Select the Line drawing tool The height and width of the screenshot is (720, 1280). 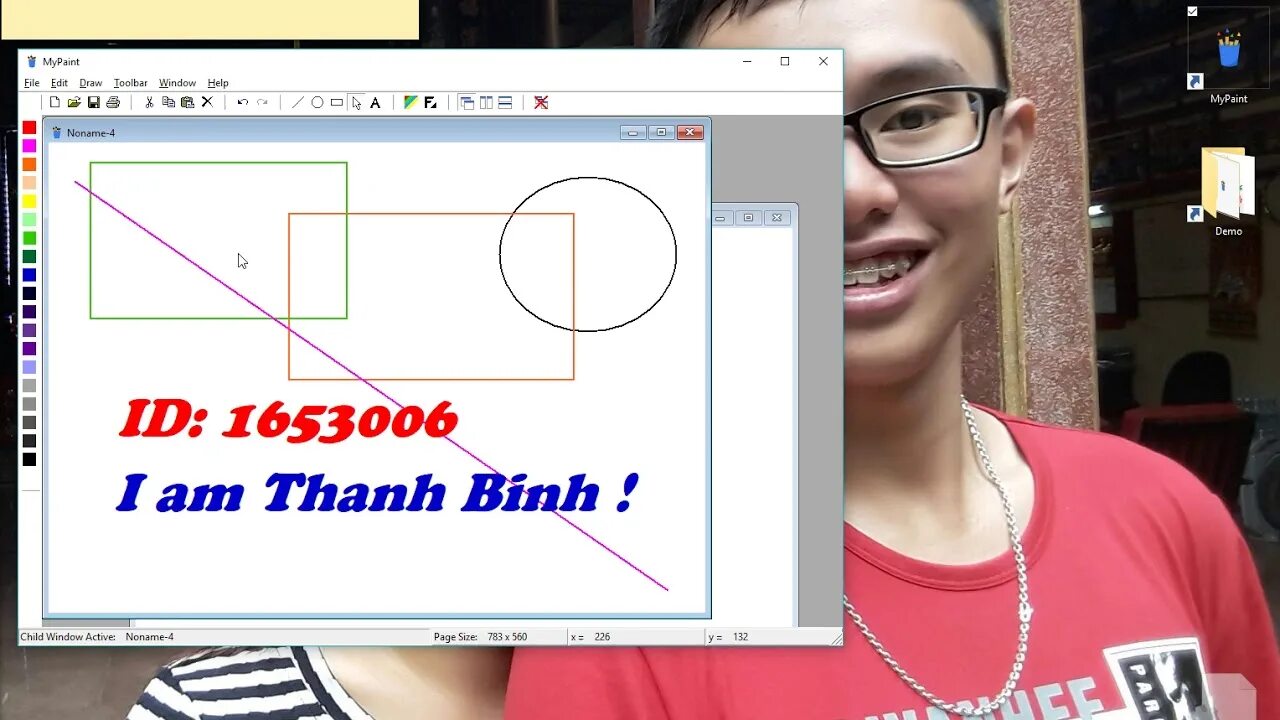click(297, 102)
